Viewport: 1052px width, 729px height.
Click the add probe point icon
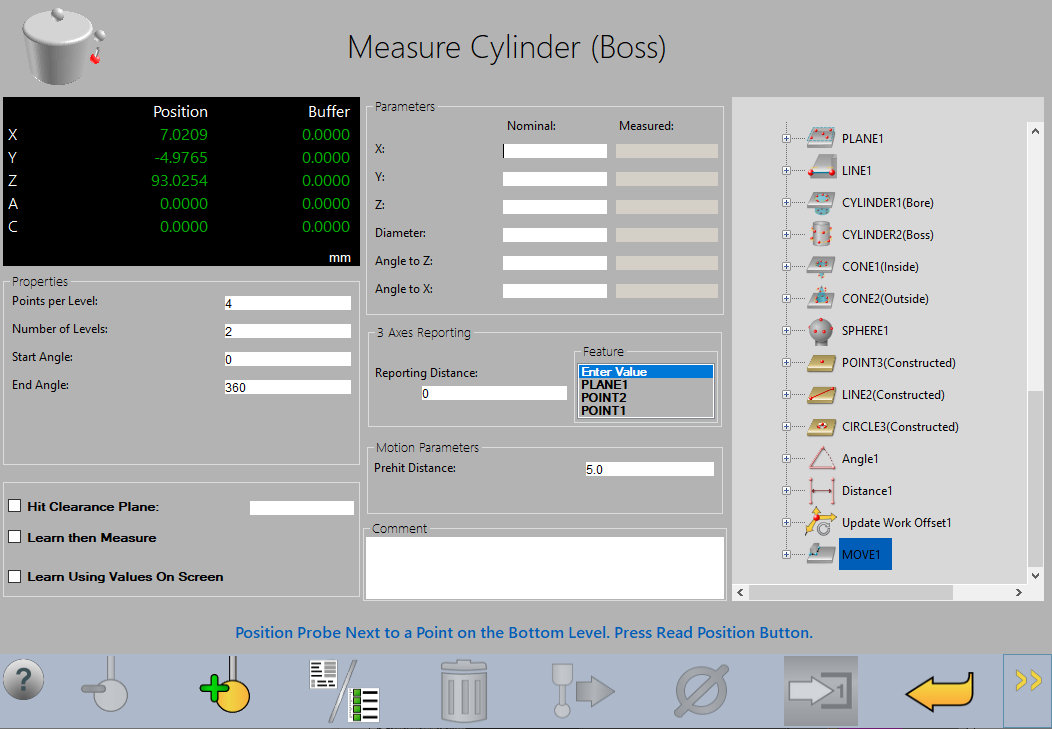click(x=225, y=687)
